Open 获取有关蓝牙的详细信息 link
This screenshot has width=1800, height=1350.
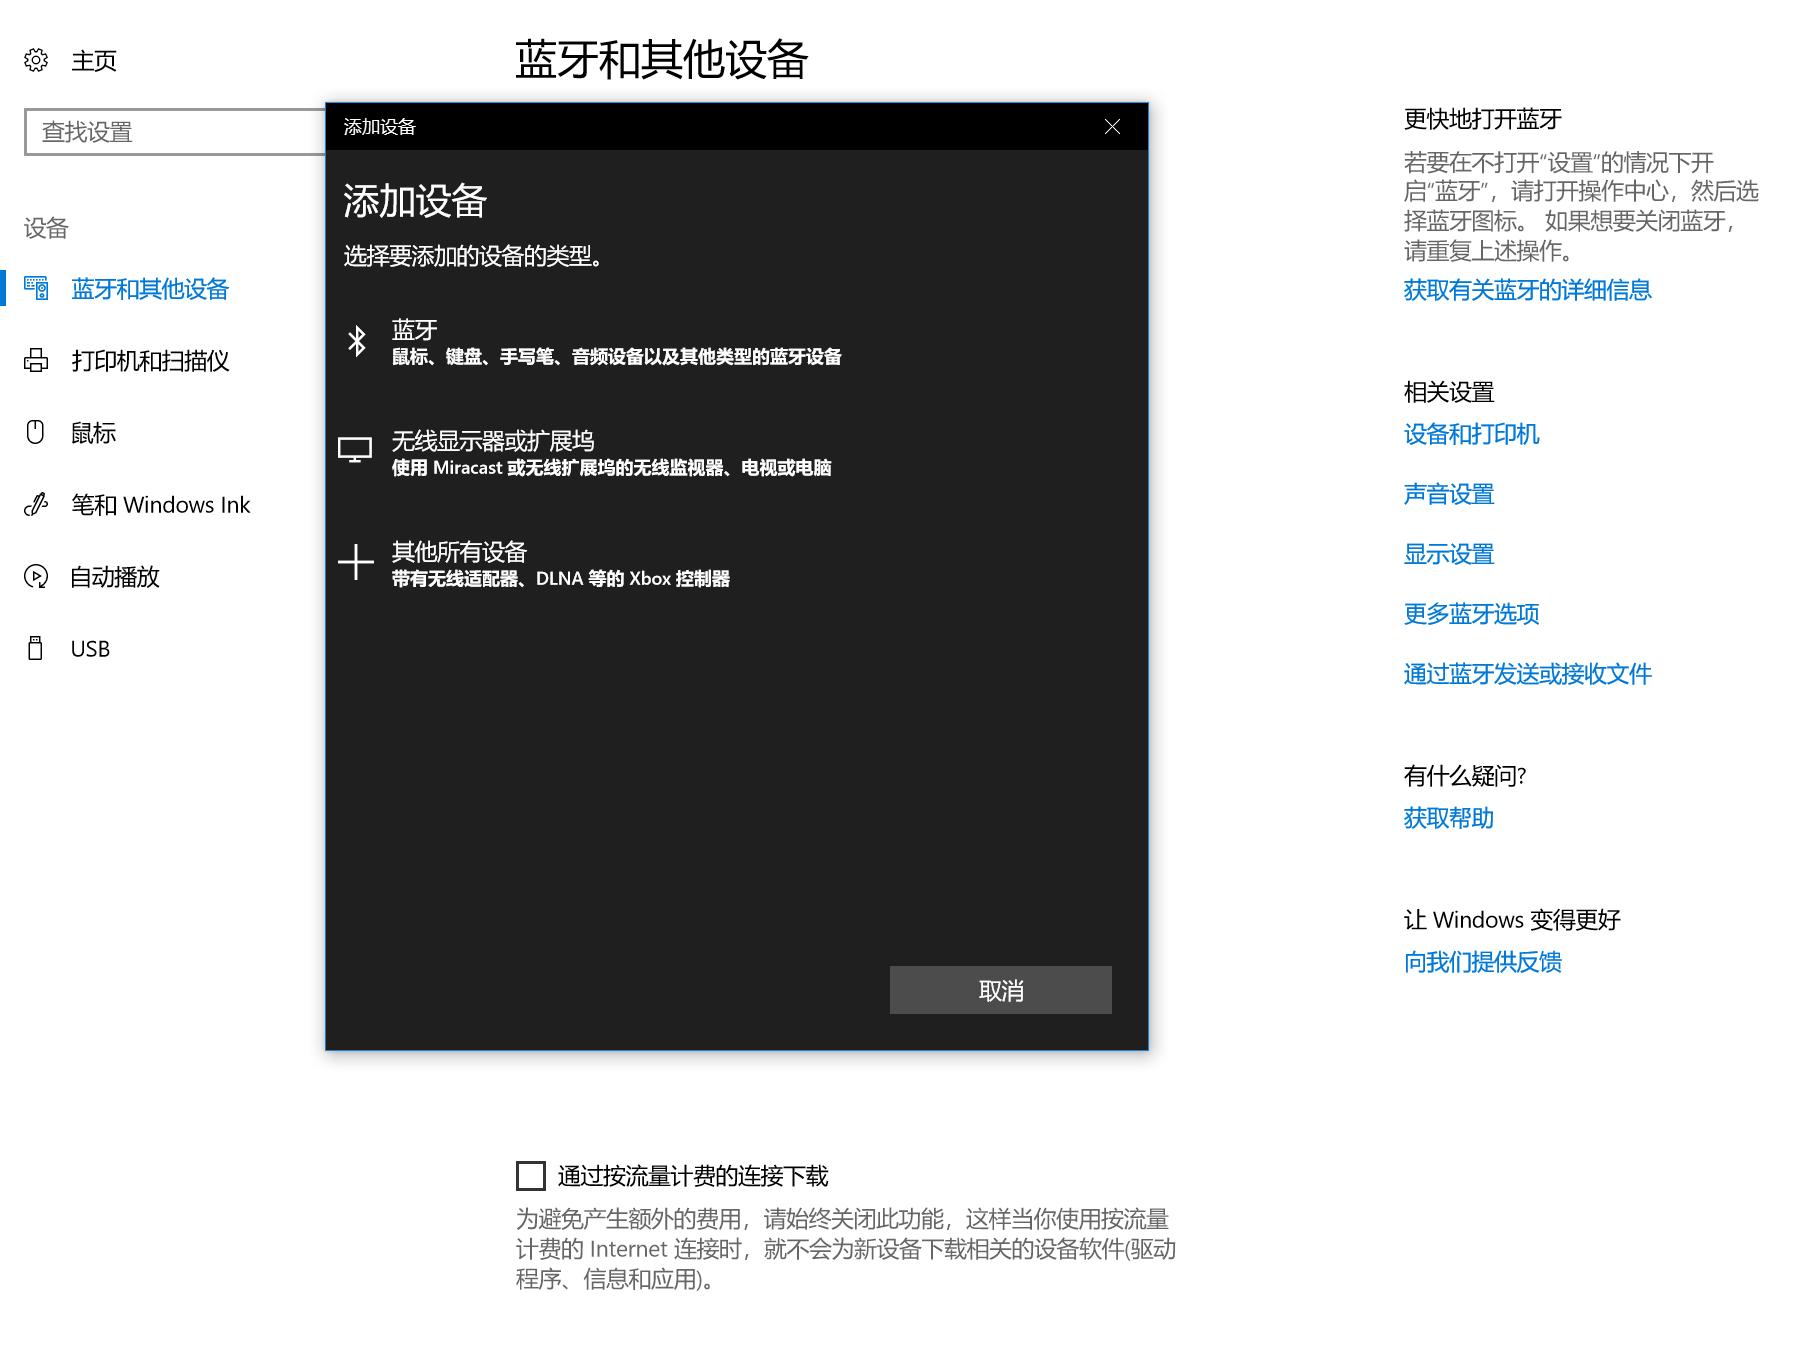pyautogui.click(x=1527, y=290)
